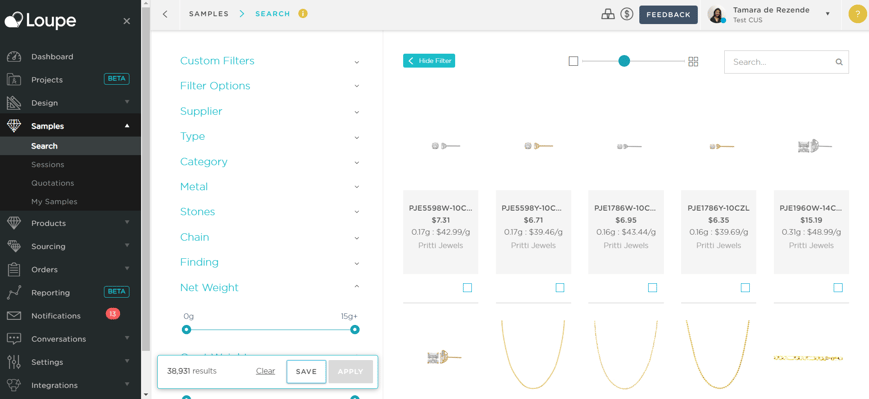Go back using the header left arrow
Image resolution: width=869 pixels, height=399 pixels.
point(165,14)
